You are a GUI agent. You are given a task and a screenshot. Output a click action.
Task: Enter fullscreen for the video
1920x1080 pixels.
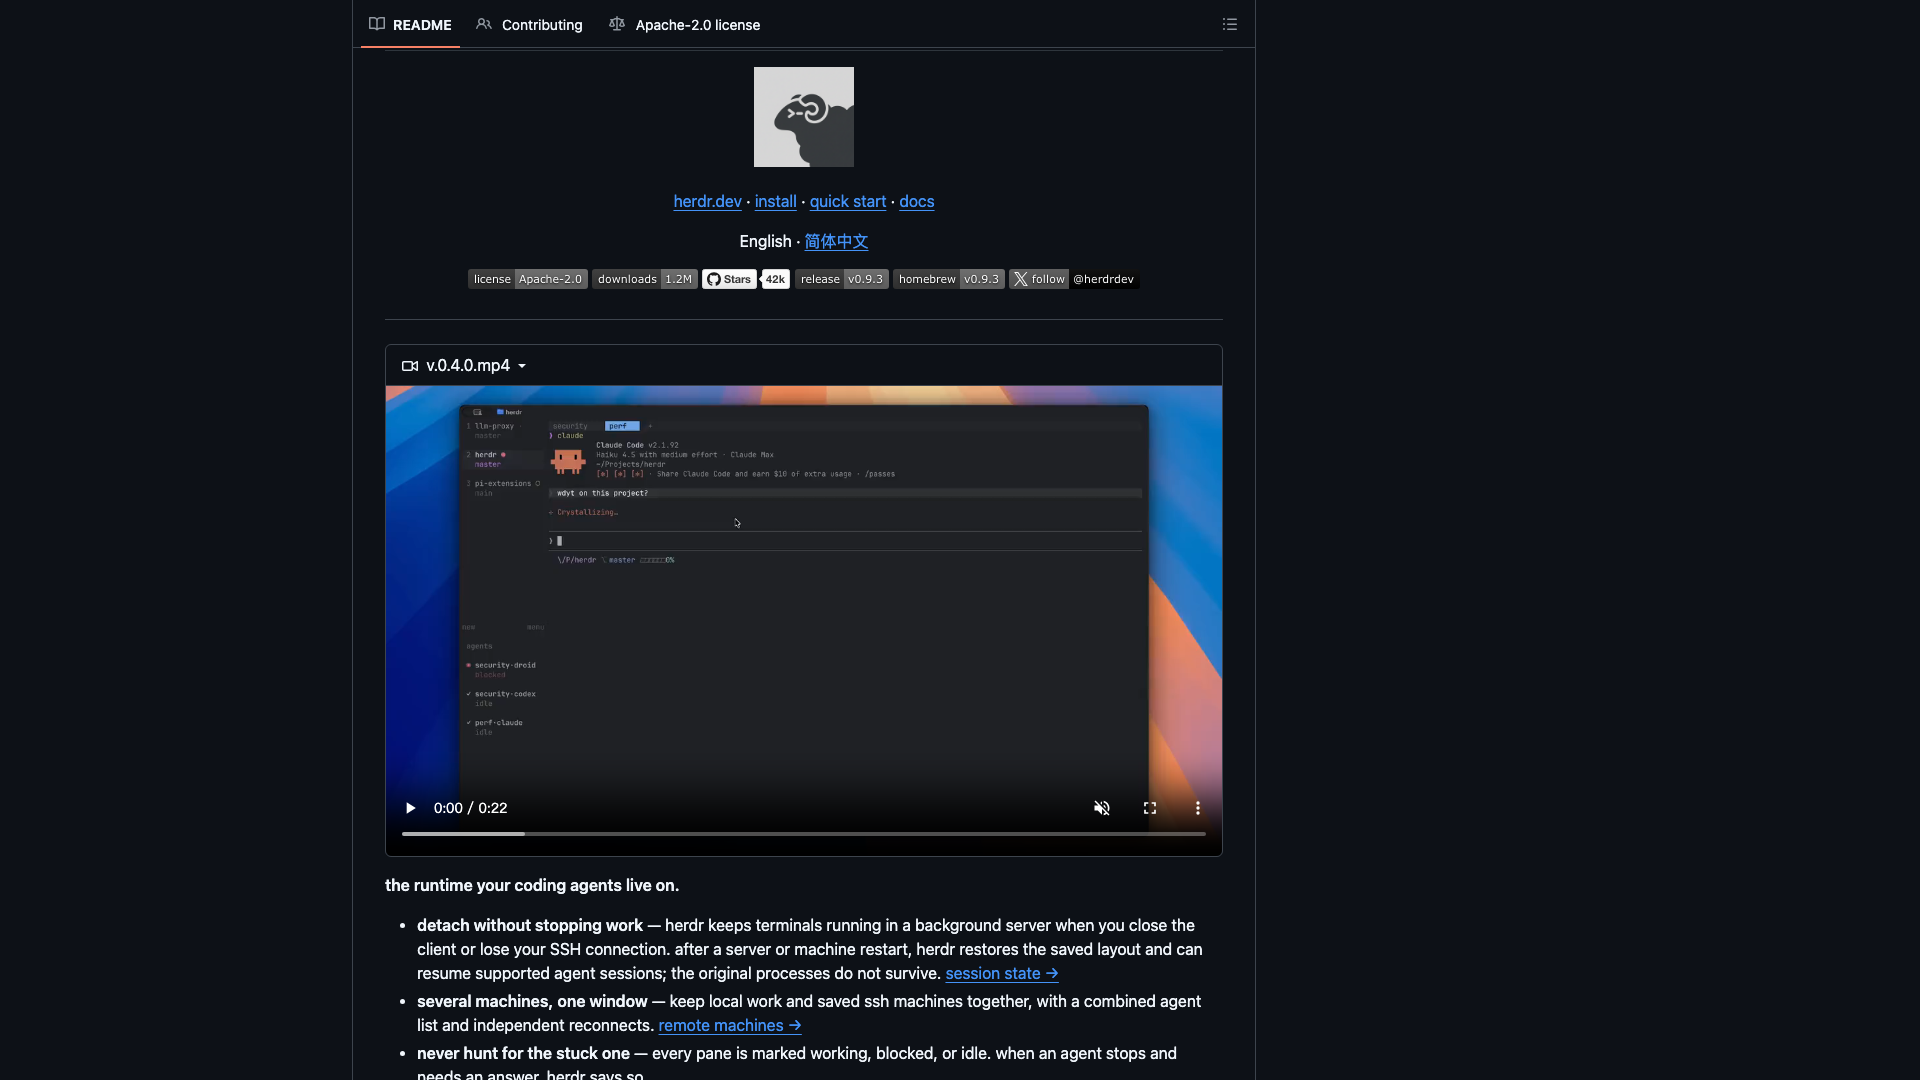point(1149,808)
